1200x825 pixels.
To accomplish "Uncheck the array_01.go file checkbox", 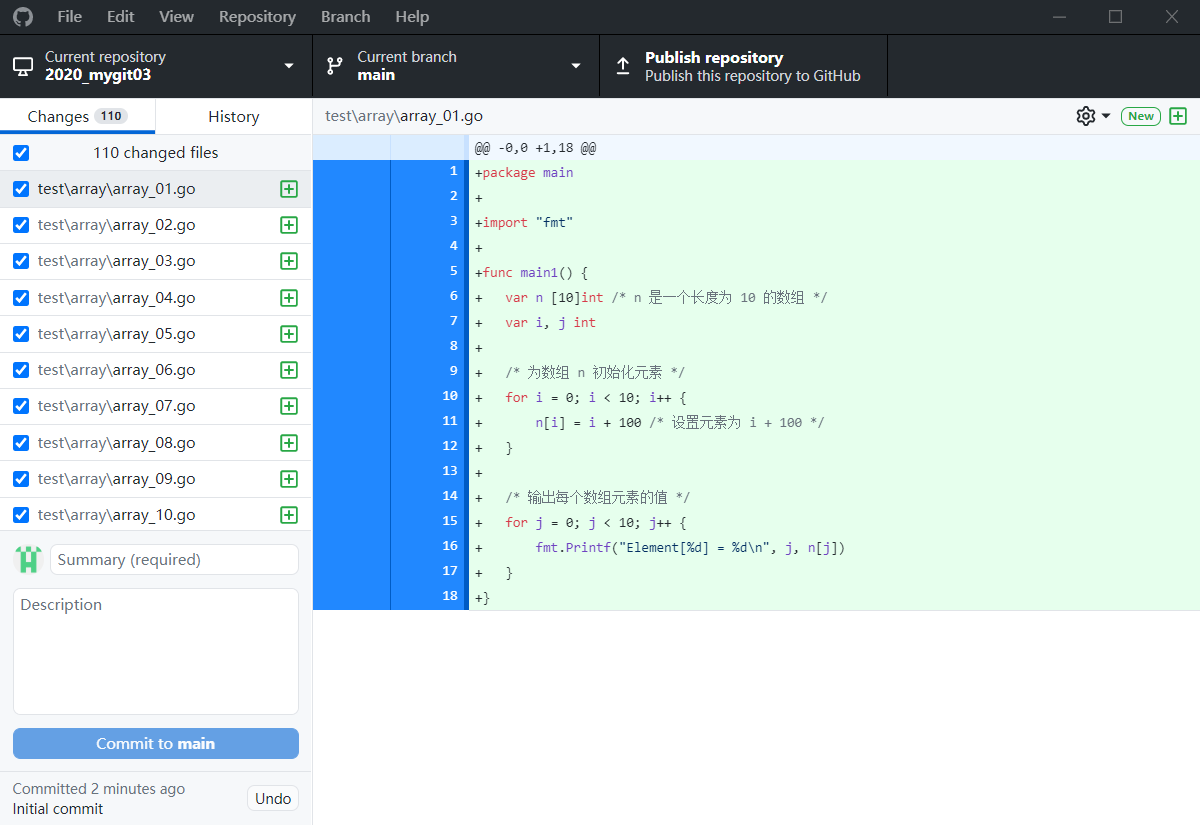I will [x=21, y=189].
